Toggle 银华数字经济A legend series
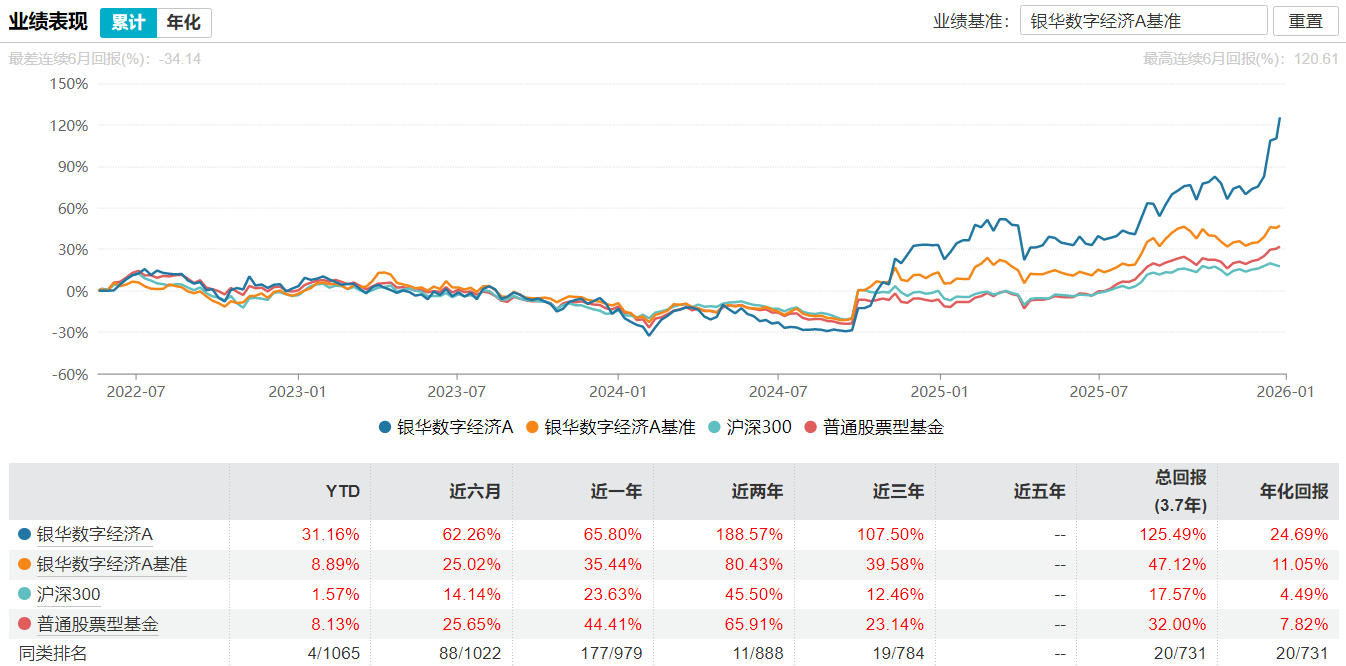 pyautogui.click(x=446, y=427)
